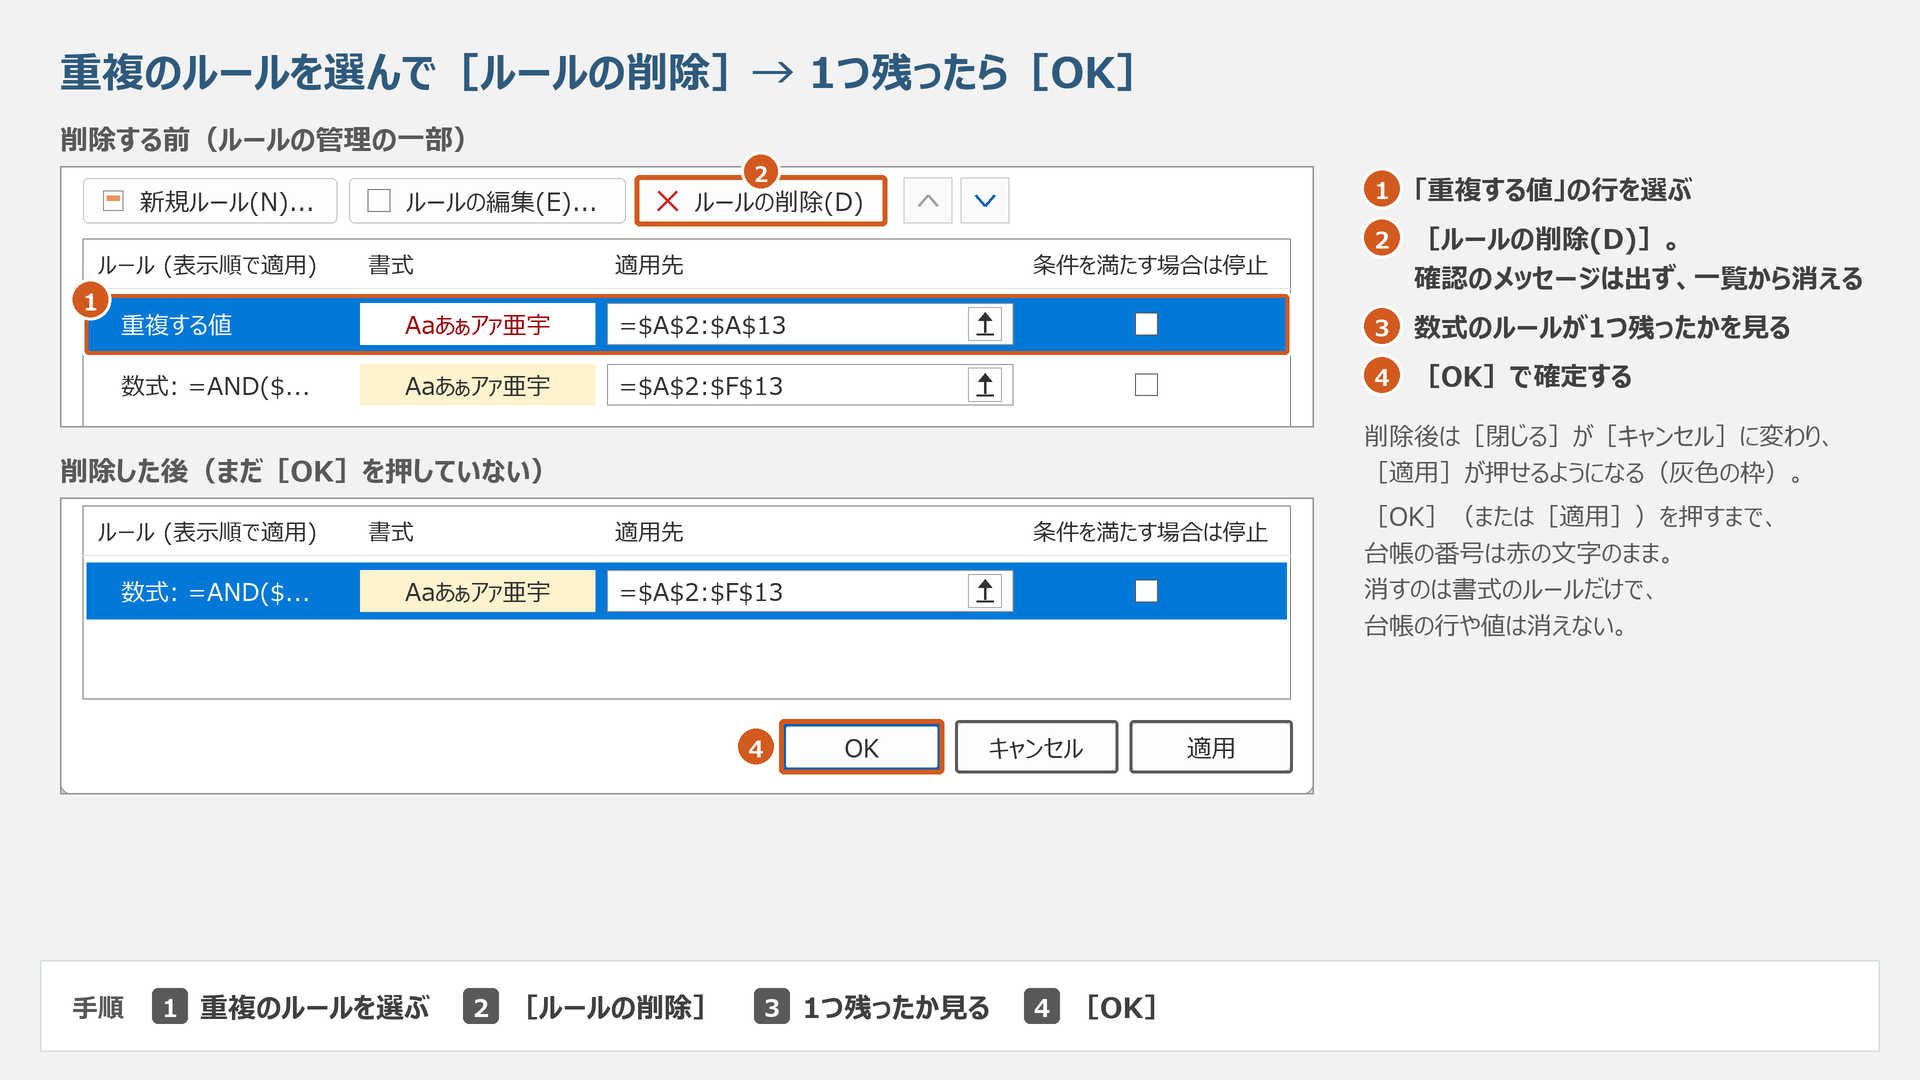The width and height of the screenshot is (1920, 1080).
Task: Select 数式: =AND($... row in the upper list
Action: pyautogui.click(x=687, y=385)
